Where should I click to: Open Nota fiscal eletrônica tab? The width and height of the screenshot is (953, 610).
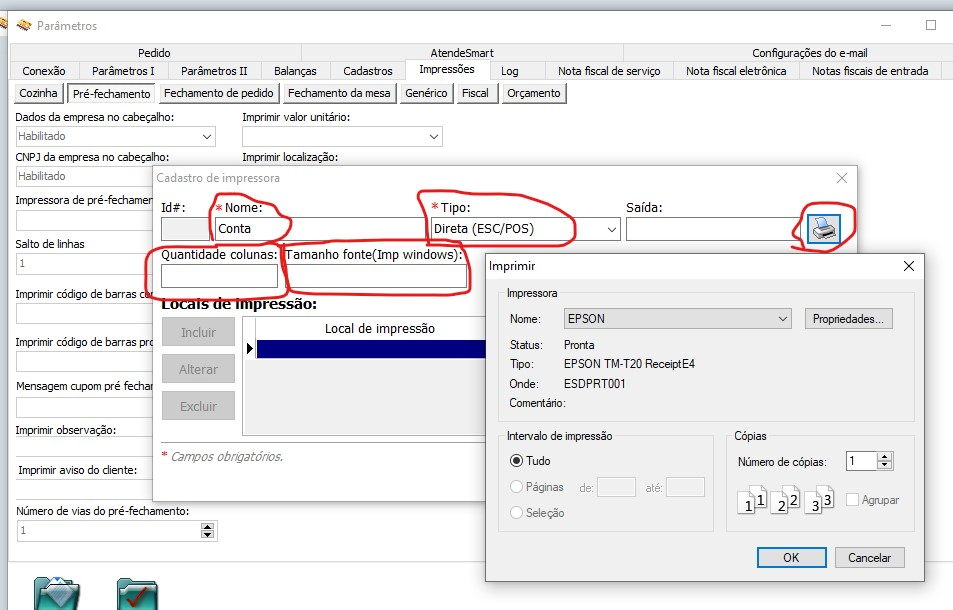pyautogui.click(x=735, y=71)
